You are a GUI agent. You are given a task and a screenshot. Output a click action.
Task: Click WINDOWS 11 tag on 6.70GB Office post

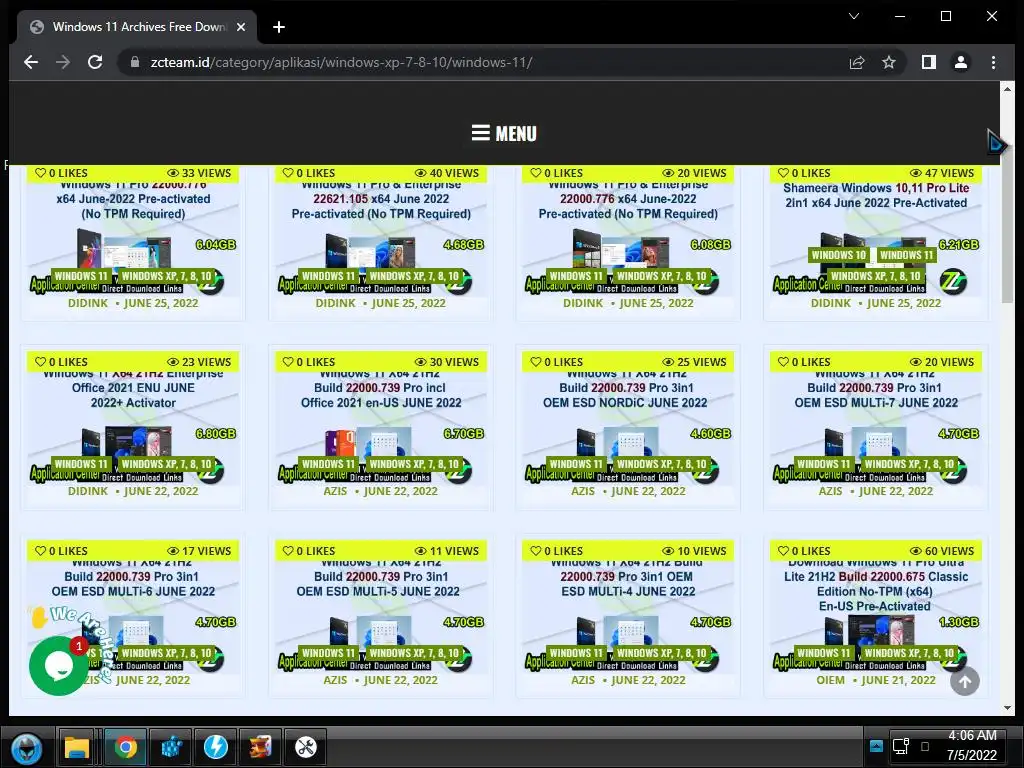(x=328, y=464)
